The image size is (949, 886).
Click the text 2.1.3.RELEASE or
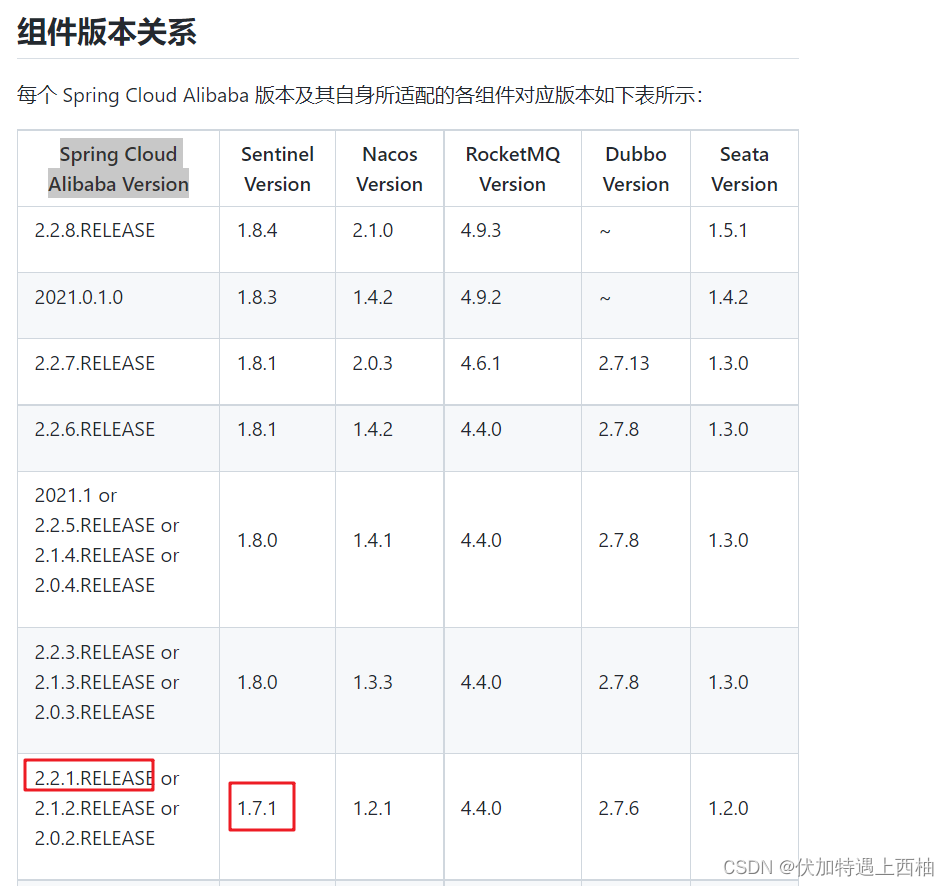(107, 683)
